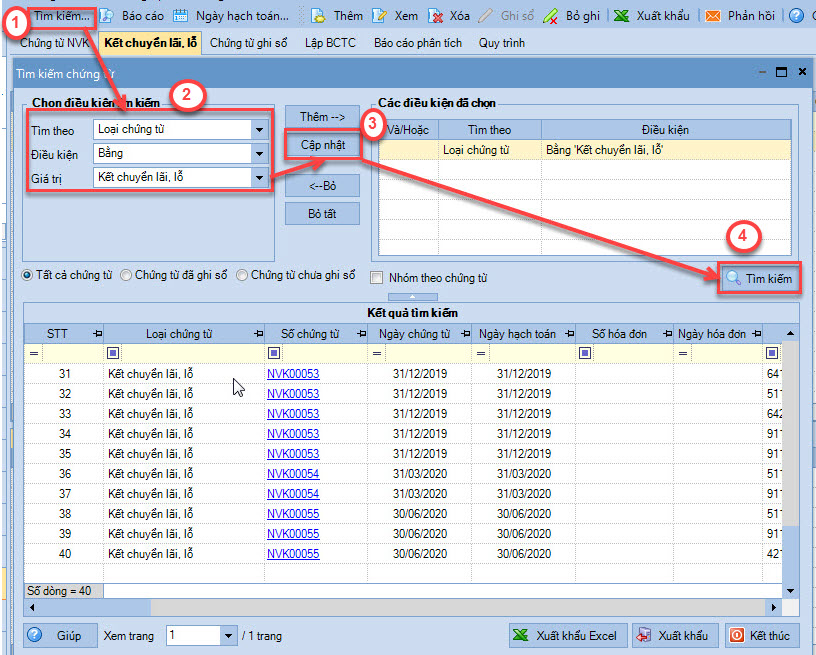Open the Xem trang page dropdown

click(x=227, y=635)
